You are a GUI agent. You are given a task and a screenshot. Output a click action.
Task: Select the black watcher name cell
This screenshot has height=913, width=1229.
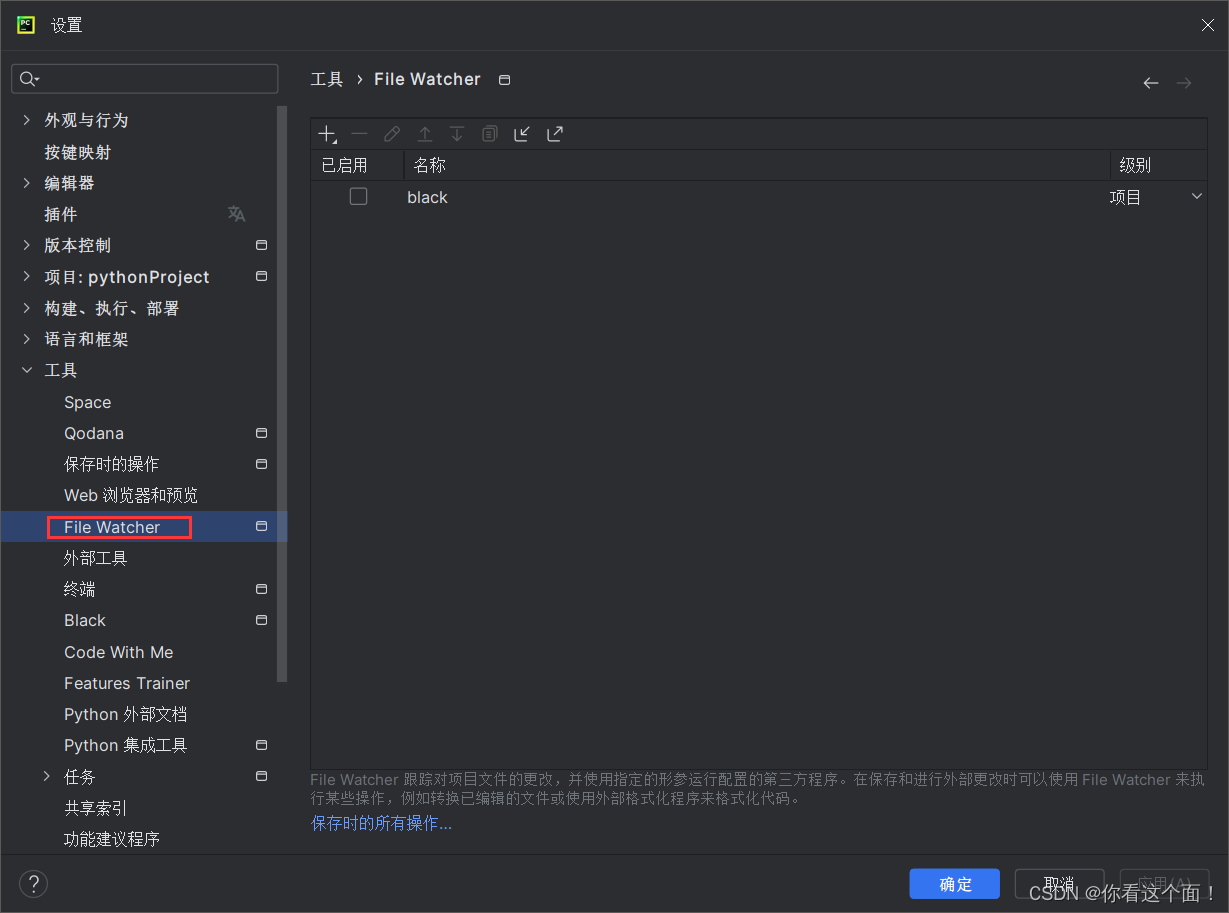(x=427, y=197)
